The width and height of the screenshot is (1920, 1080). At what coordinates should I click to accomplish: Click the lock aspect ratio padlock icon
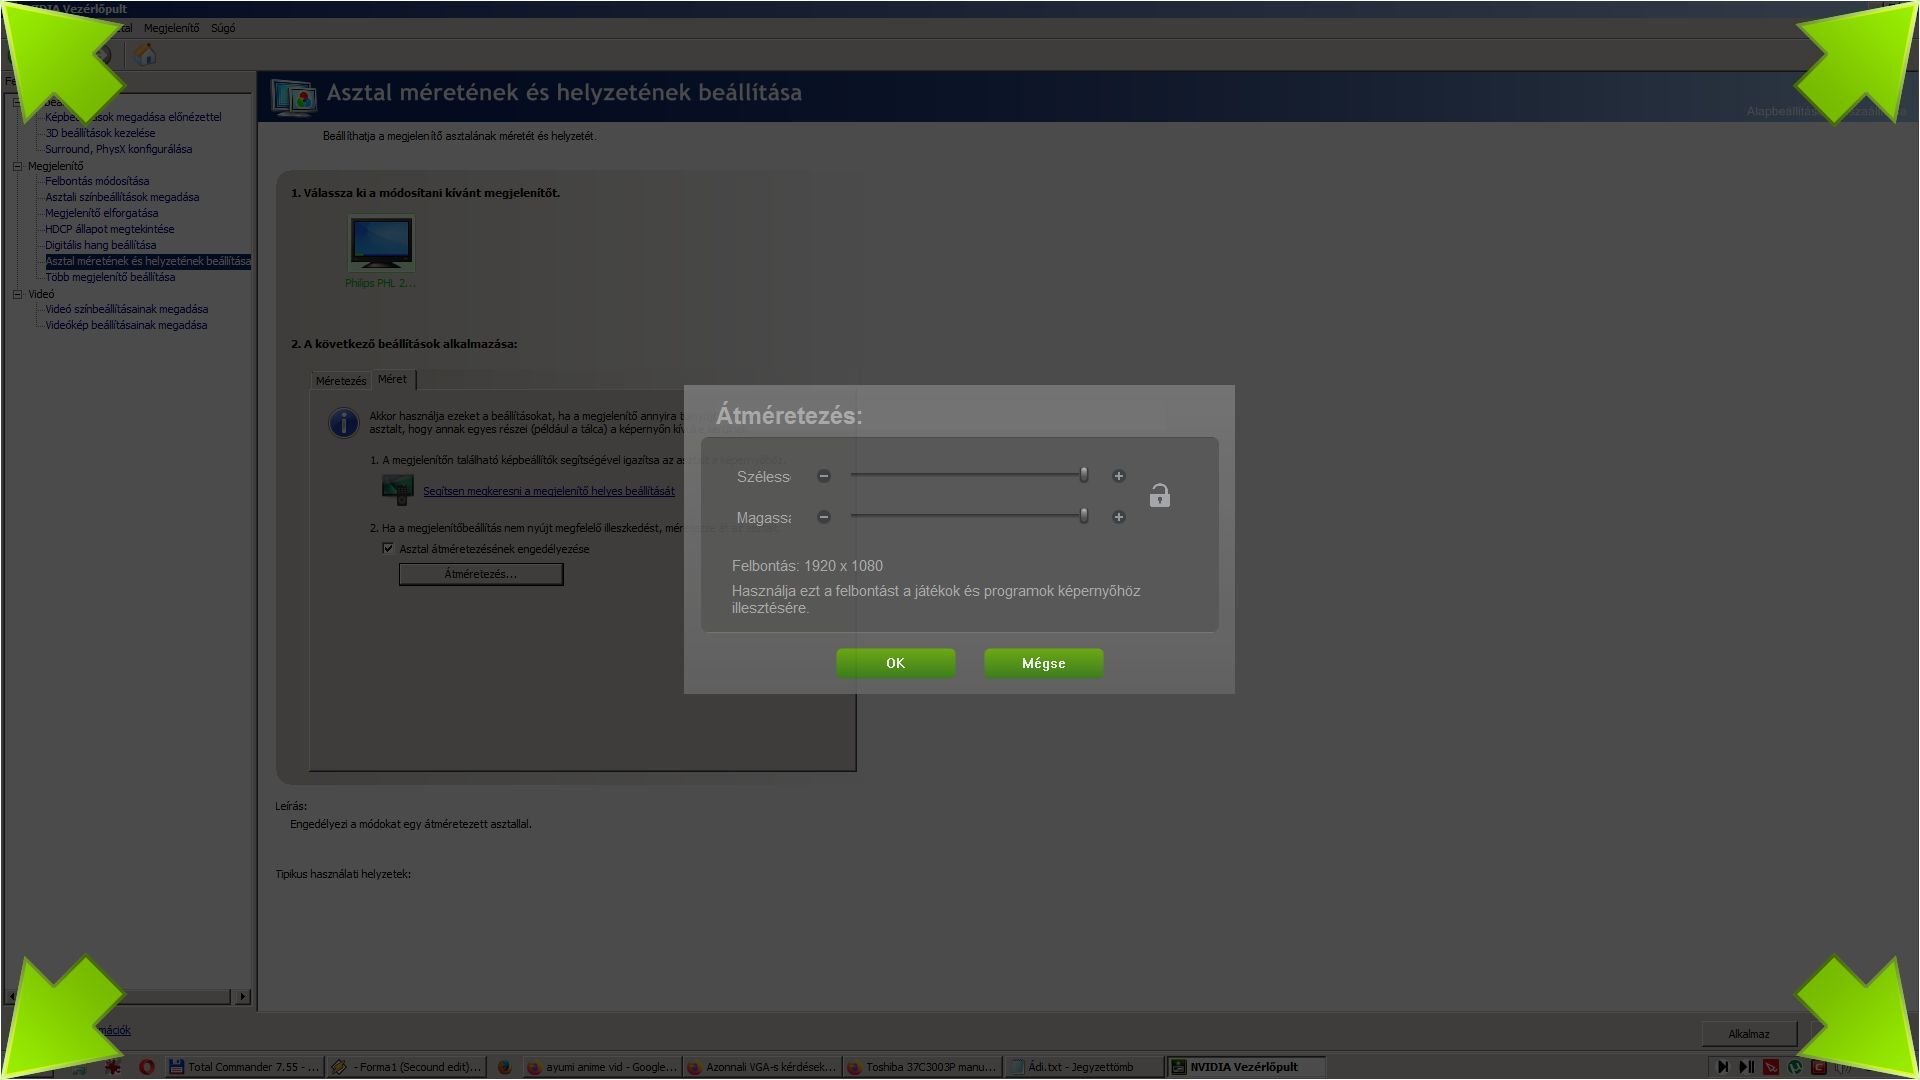(x=1159, y=496)
